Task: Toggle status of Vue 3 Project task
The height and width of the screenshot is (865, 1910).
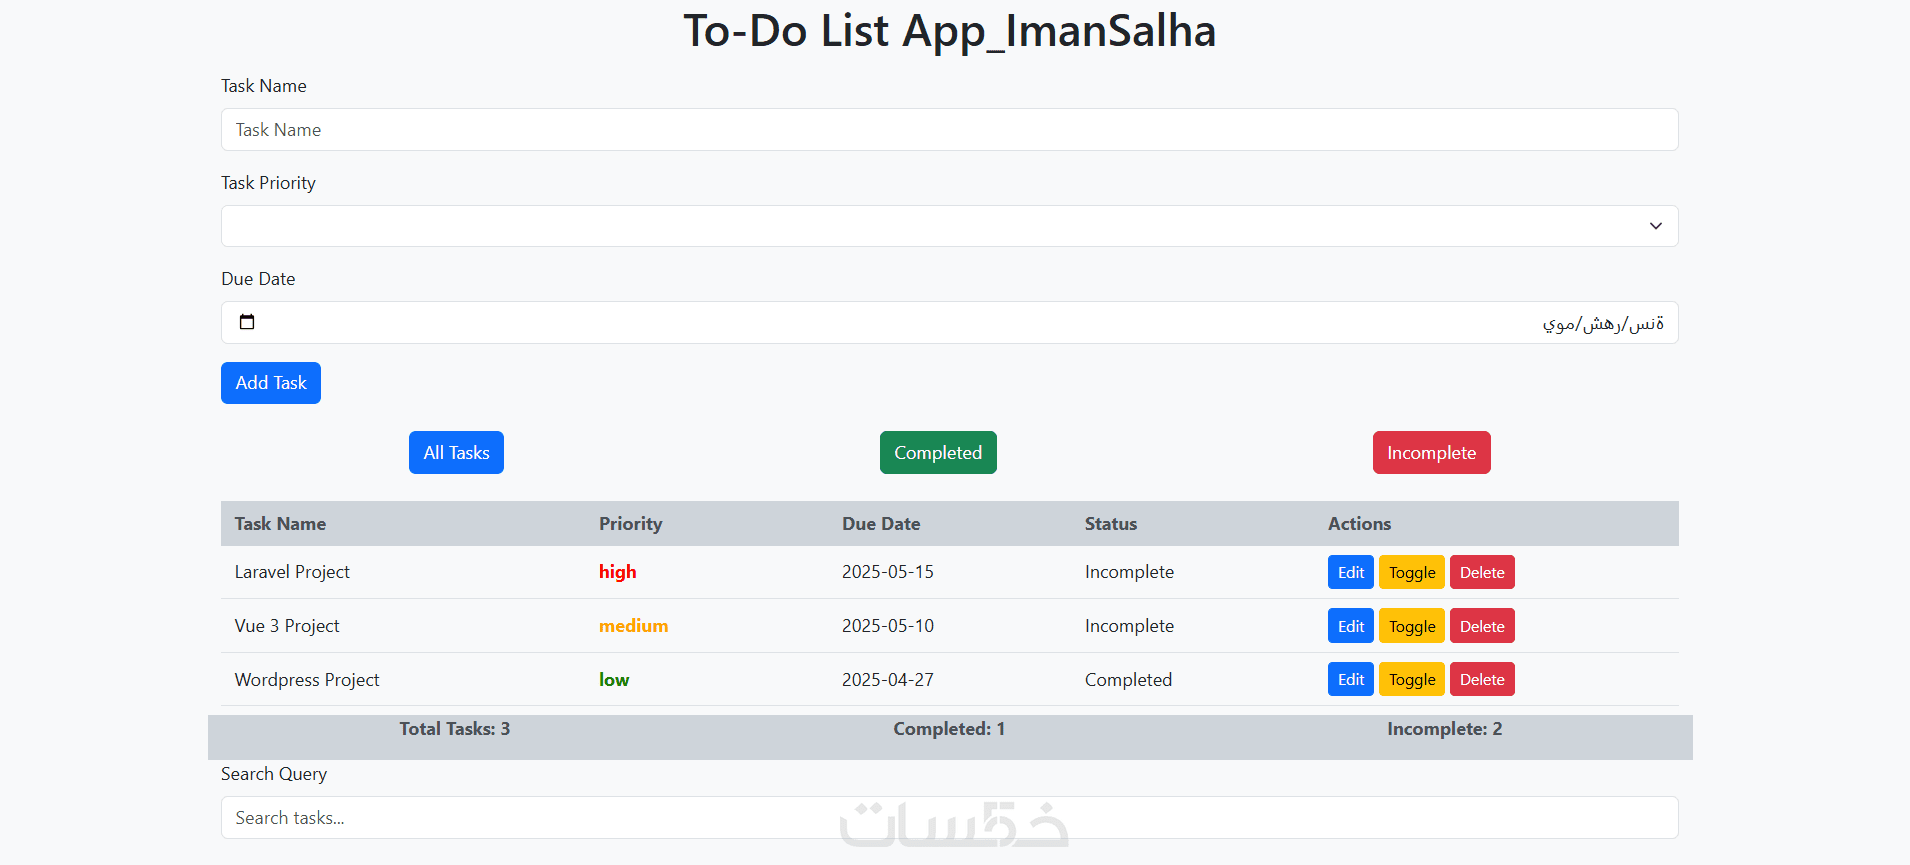Action: click(1411, 626)
